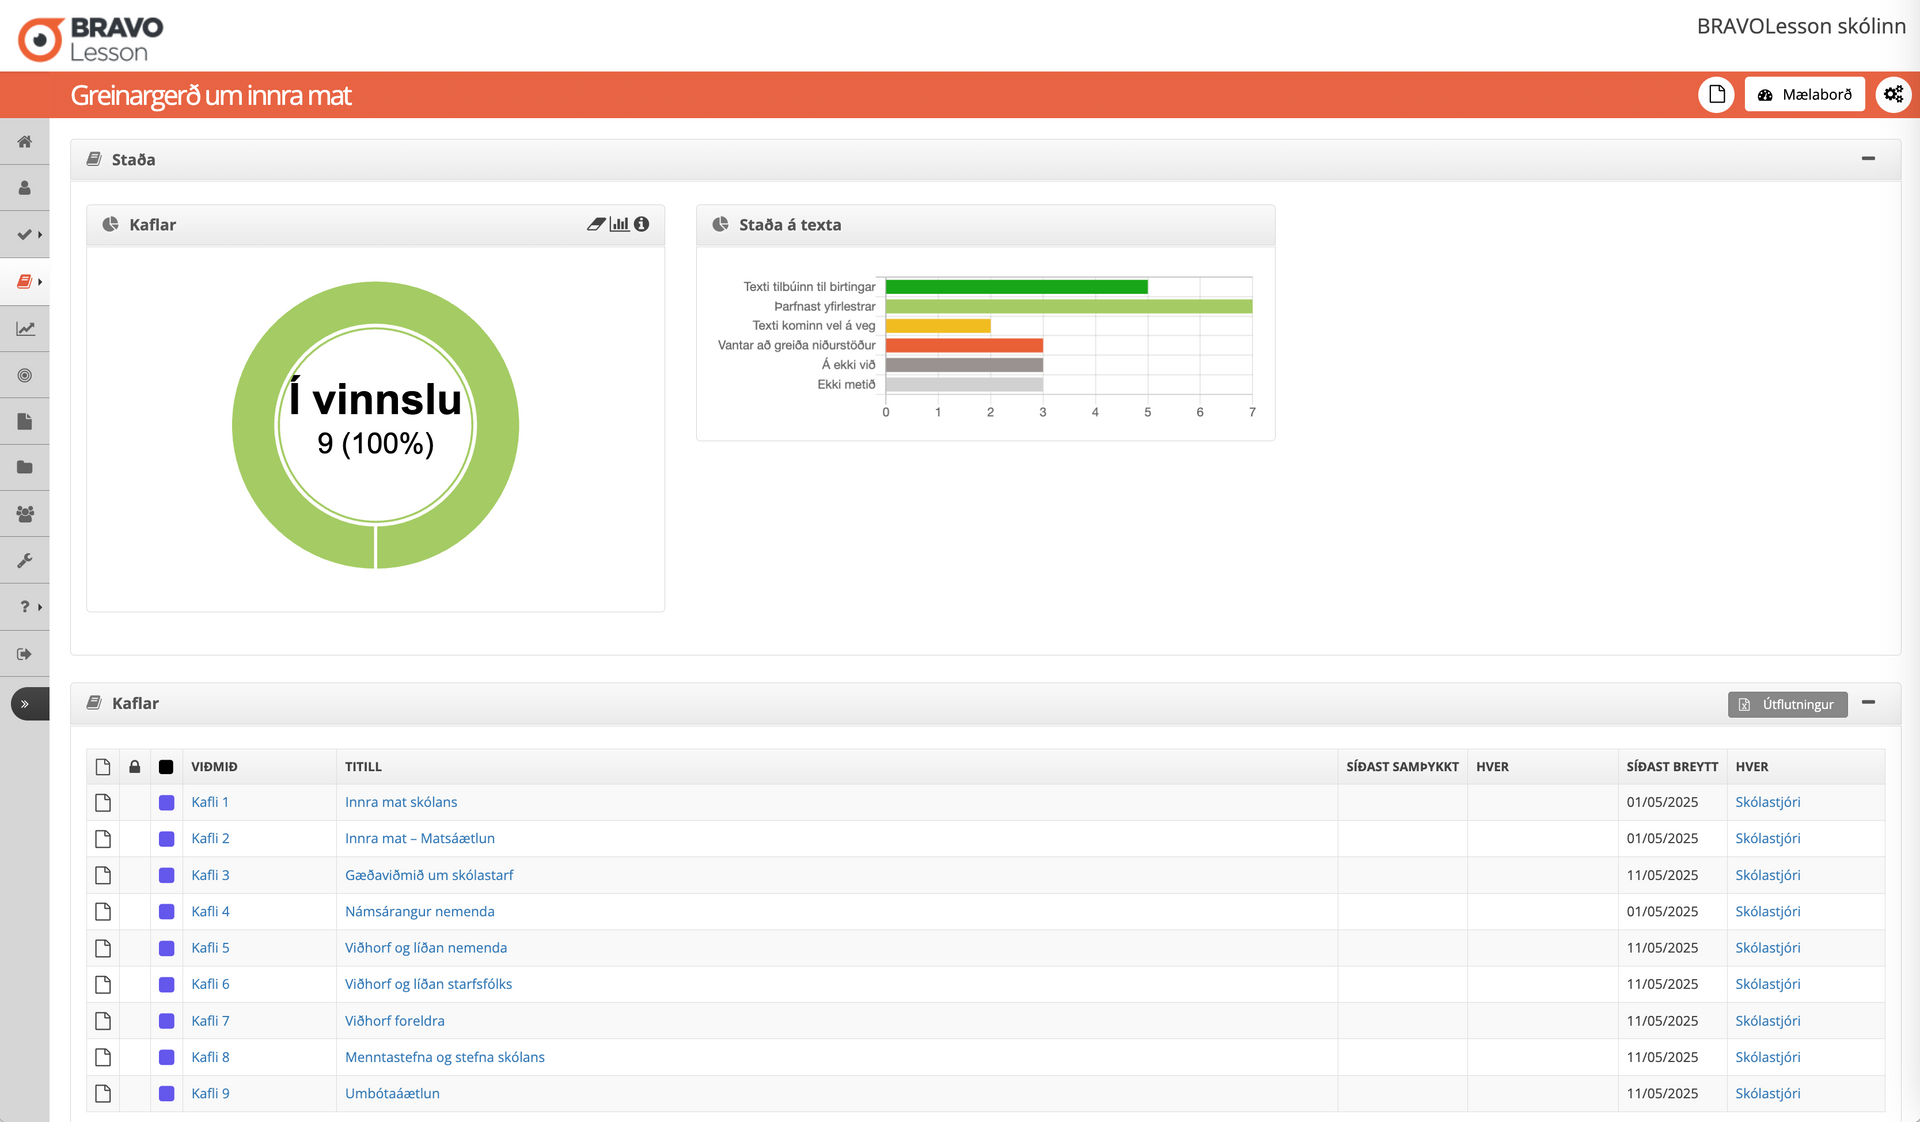The height and width of the screenshot is (1122, 1920).
Task: Click the target goals sidebar icon
Action: coord(25,375)
